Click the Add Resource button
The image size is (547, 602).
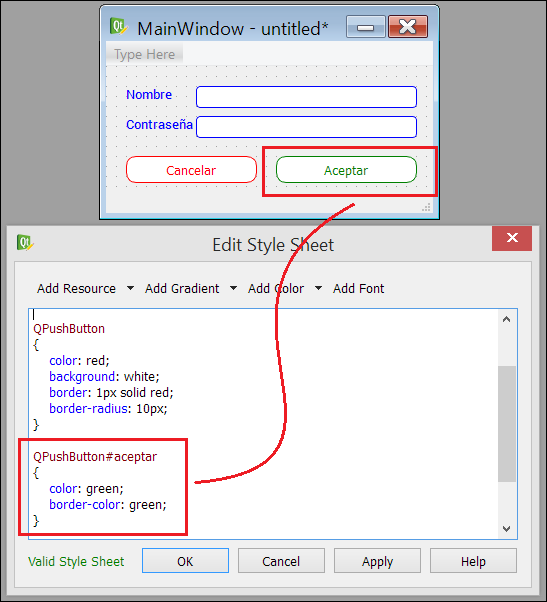point(76,288)
